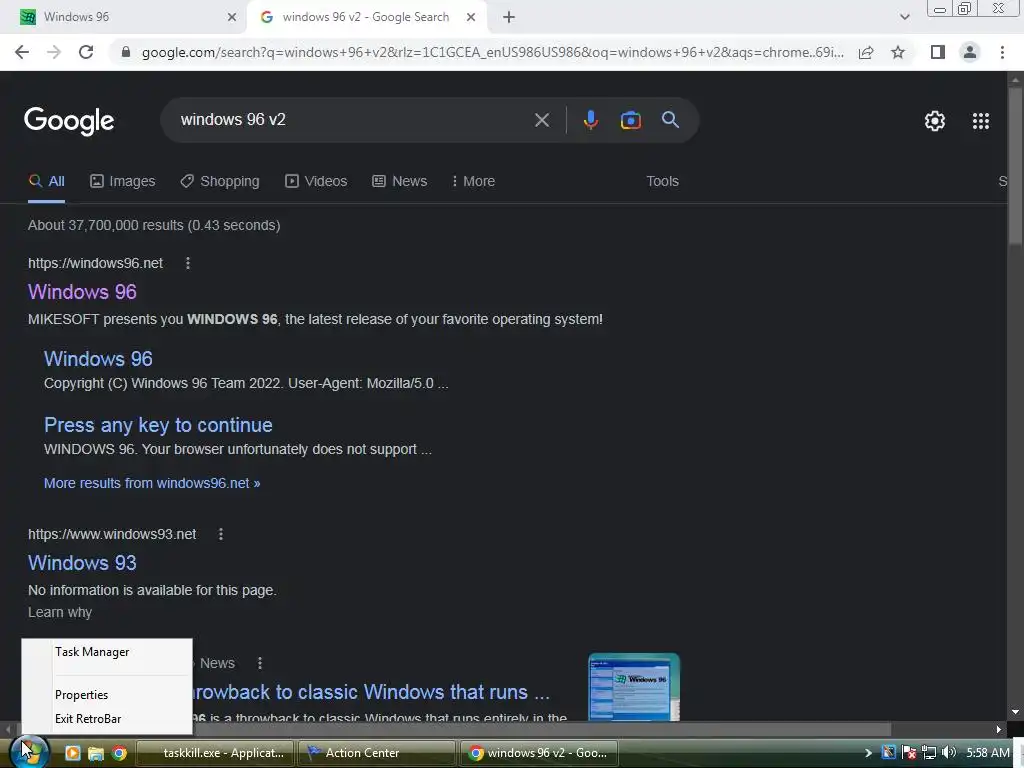Switch to Shopping results
This screenshot has width=1024, height=768.
220,182
